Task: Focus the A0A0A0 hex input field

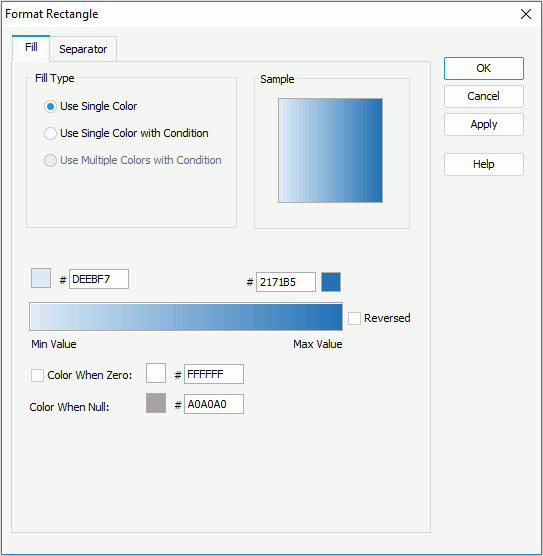Action: click(x=214, y=404)
